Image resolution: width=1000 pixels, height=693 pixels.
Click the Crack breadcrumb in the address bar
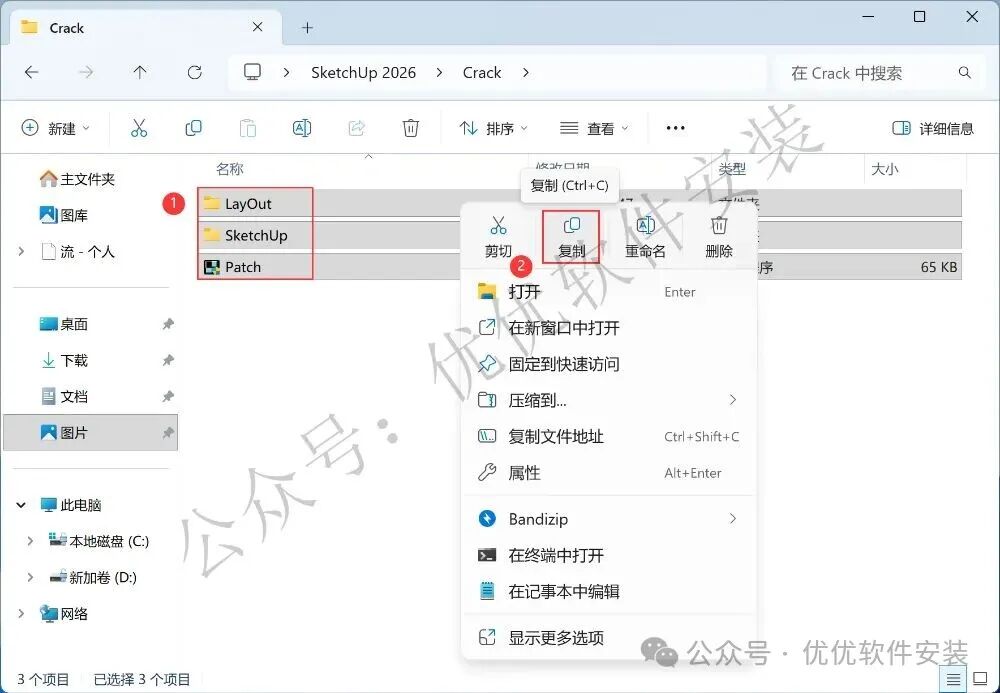[x=482, y=73]
